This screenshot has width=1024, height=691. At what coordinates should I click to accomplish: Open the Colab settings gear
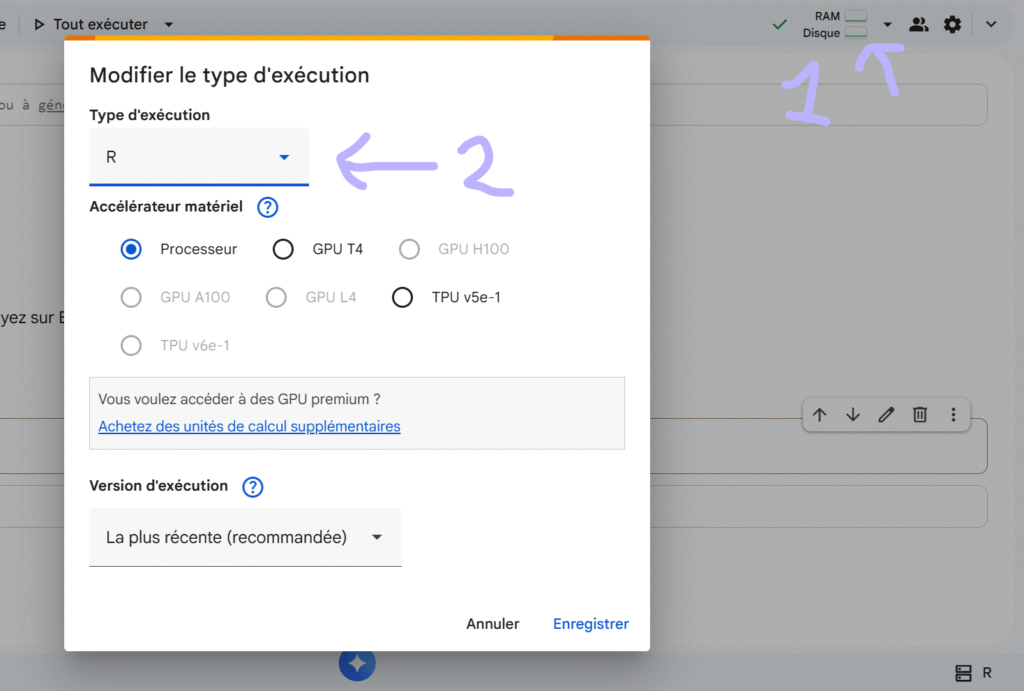[x=953, y=23]
